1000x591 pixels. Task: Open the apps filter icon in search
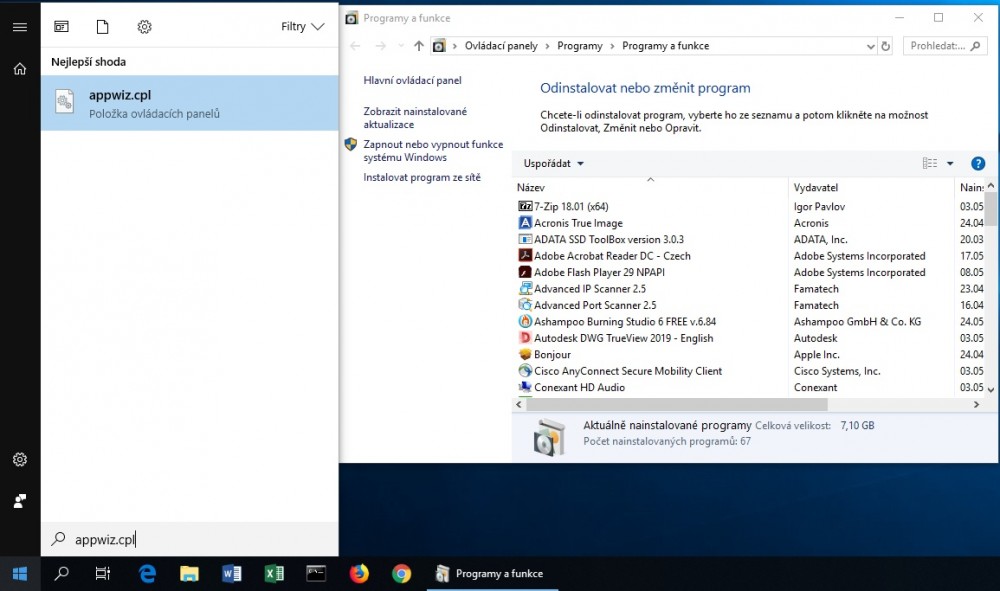click(x=62, y=27)
